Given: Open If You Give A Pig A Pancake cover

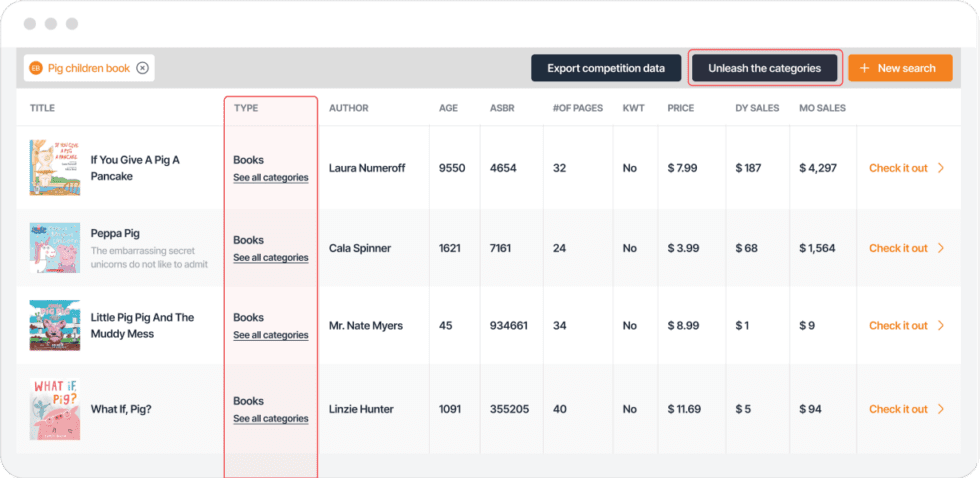Looking at the screenshot, I should pyautogui.click(x=54, y=168).
